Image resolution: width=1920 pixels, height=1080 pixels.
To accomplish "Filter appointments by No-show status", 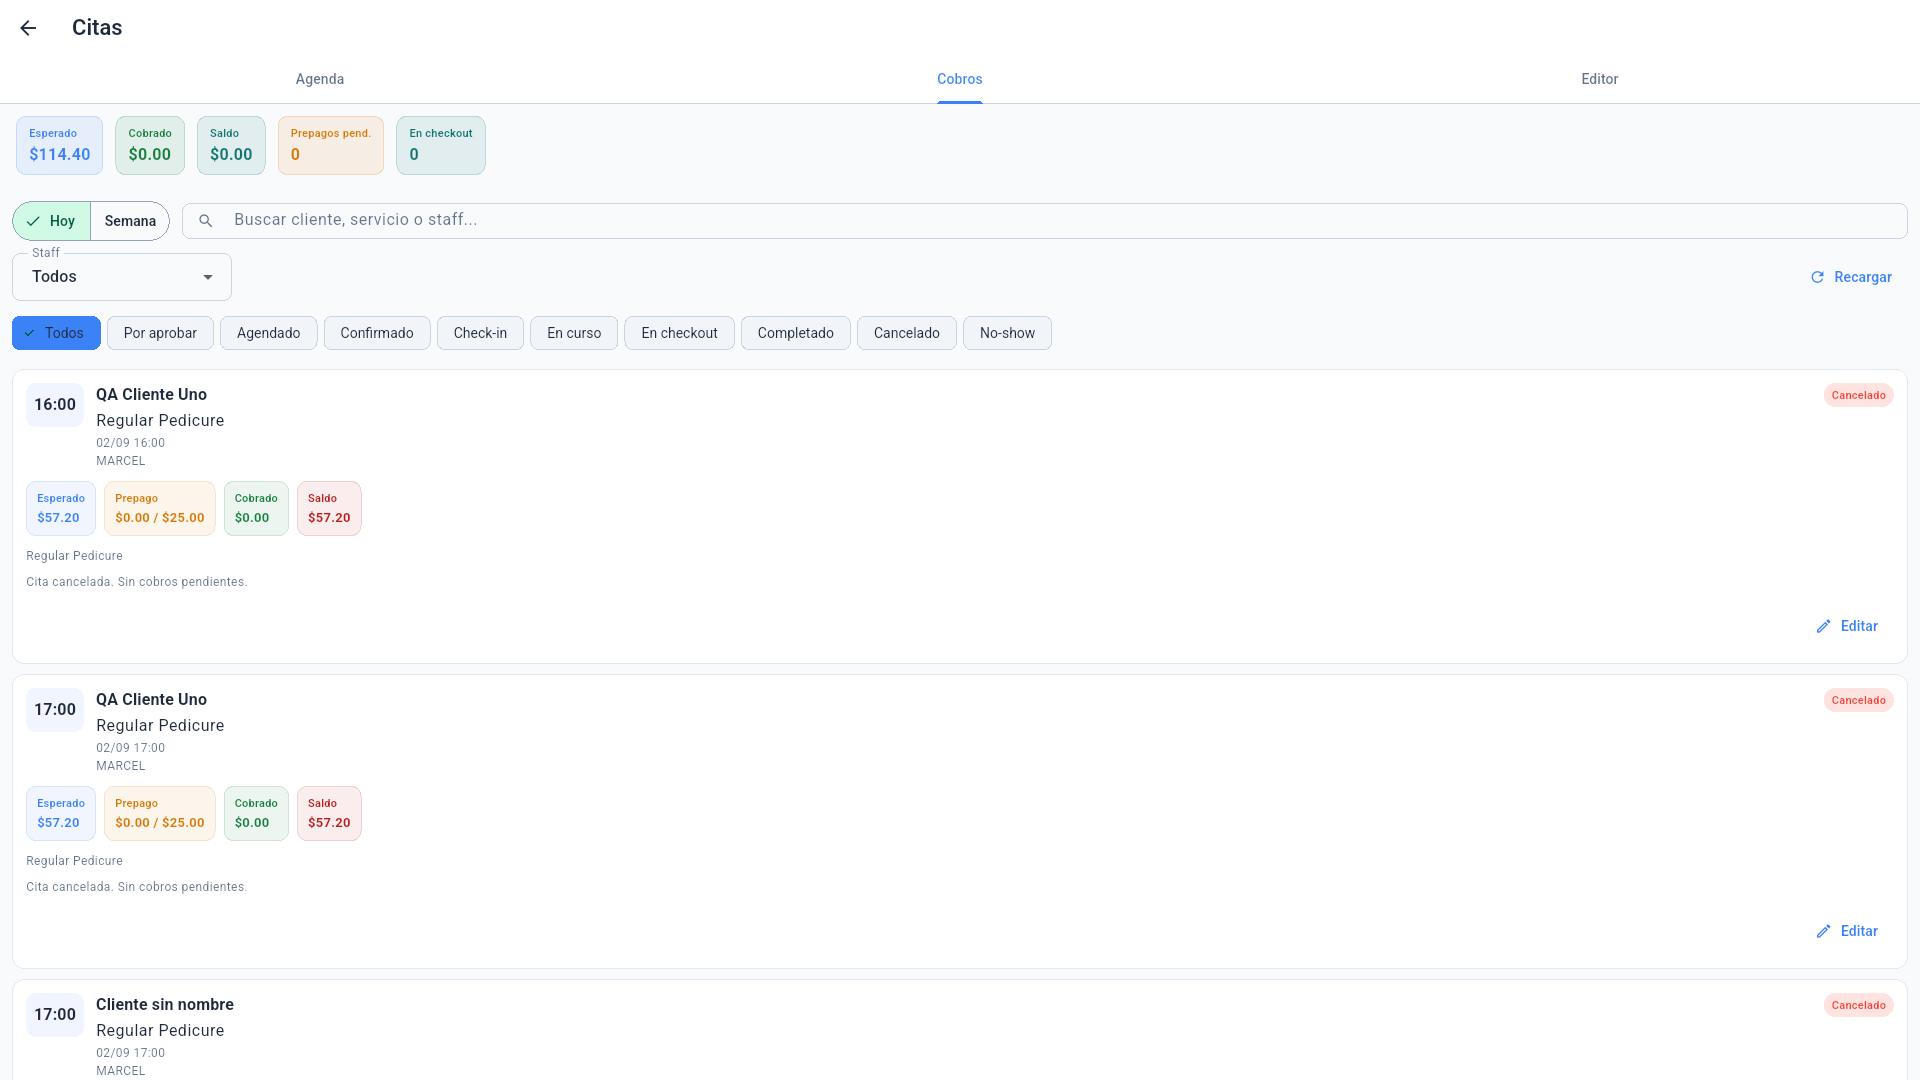I will click(x=1007, y=333).
